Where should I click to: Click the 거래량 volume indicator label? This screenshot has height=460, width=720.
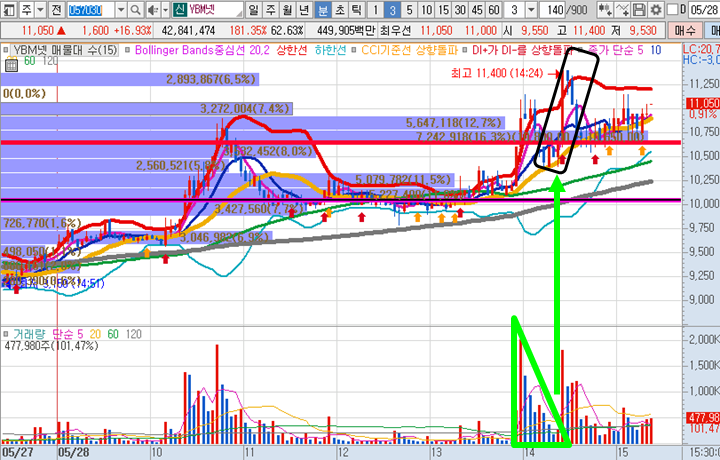click(x=29, y=334)
